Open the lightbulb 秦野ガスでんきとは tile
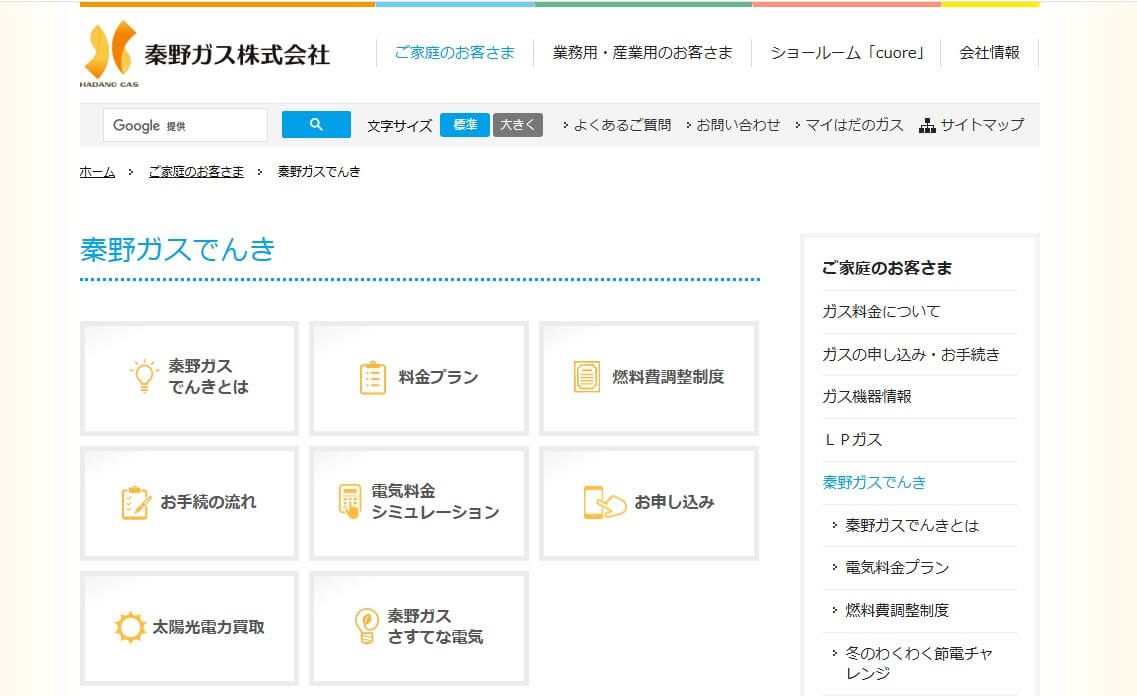This screenshot has height=696, width=1137. pos(189,377)
